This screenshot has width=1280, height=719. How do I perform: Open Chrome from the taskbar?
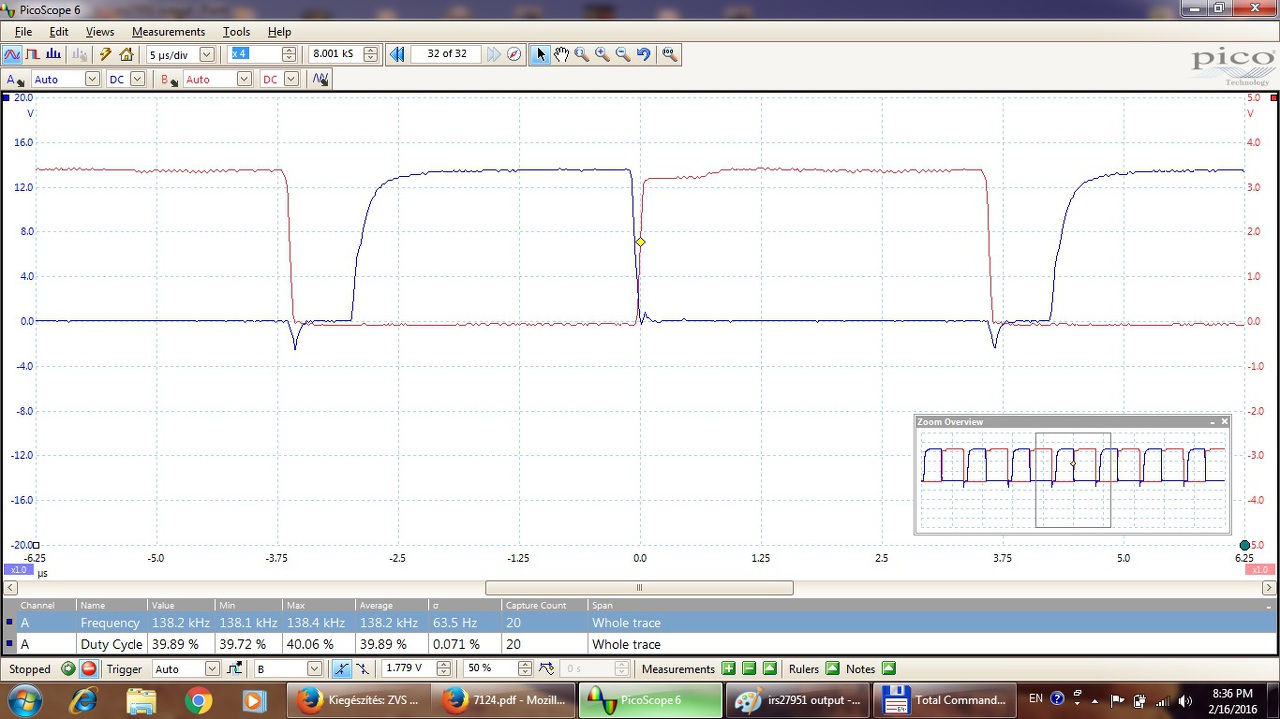click(x=197, y=701)
